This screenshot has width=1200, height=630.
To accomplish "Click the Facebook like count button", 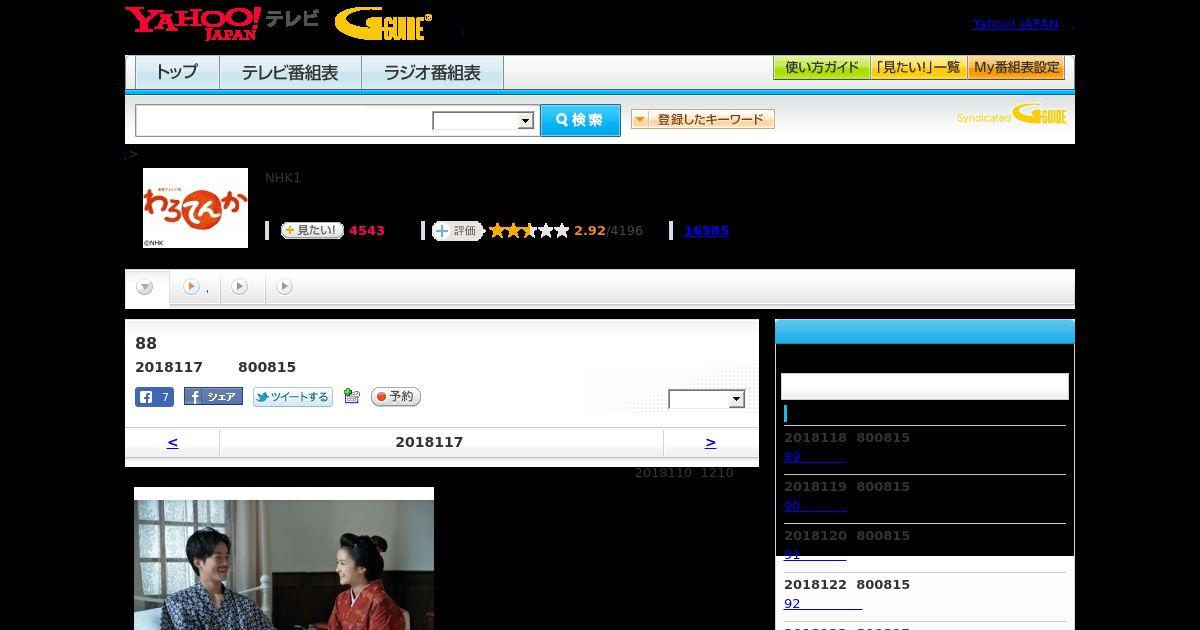I will tap(154, 397).
